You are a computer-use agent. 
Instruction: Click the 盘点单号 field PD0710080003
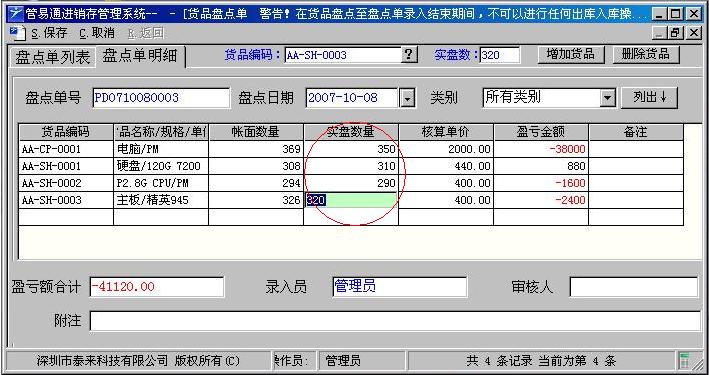(161, 98)
